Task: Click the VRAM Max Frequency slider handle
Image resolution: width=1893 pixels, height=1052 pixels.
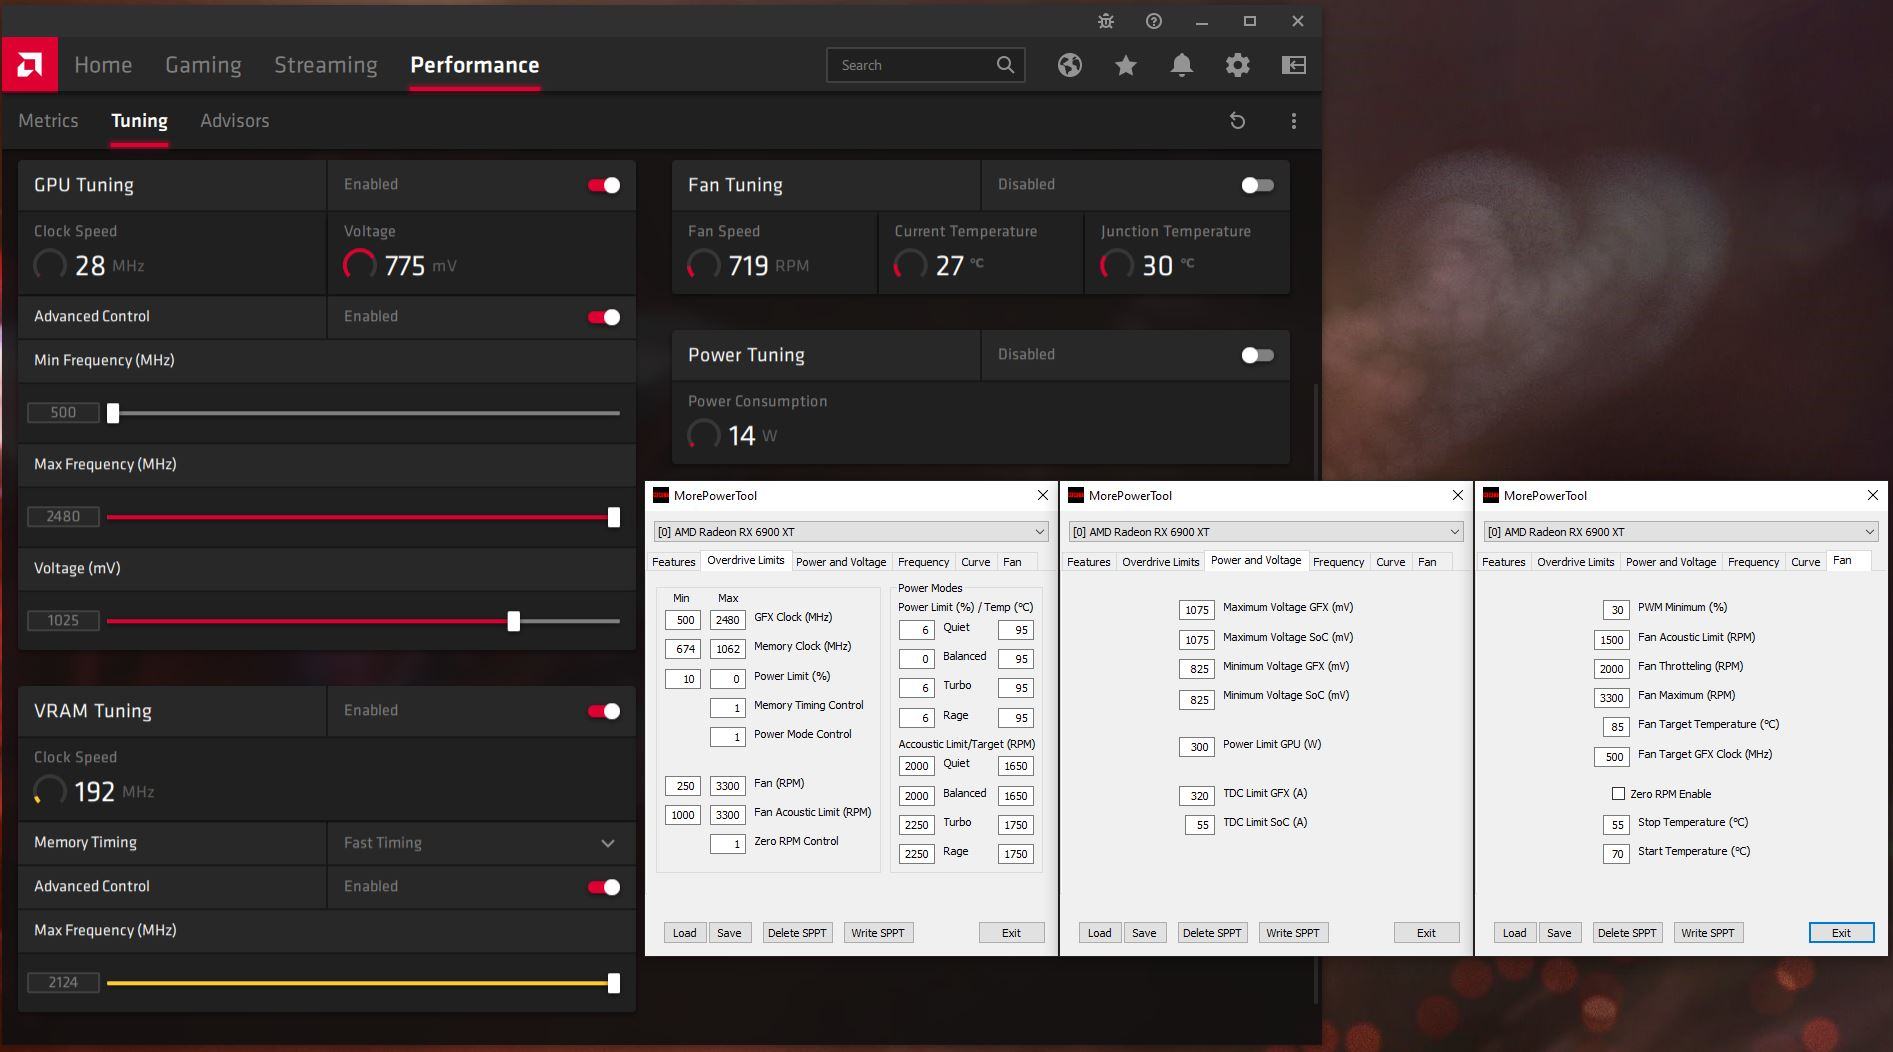Action: pos(614,983)
